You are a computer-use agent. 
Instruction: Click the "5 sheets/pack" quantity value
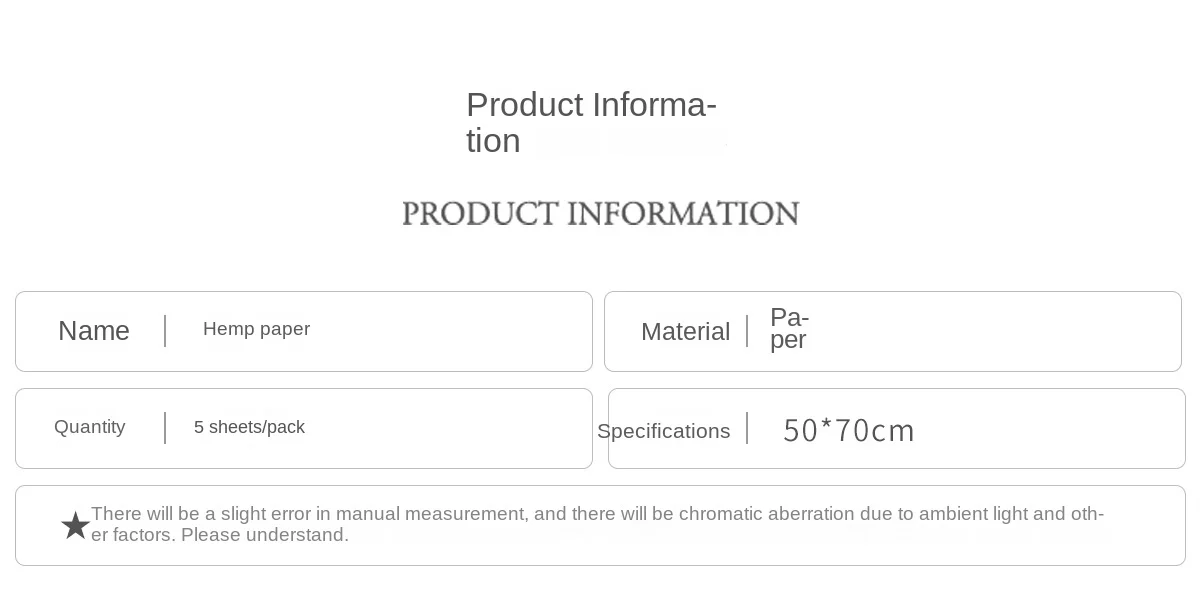[249, 427]
